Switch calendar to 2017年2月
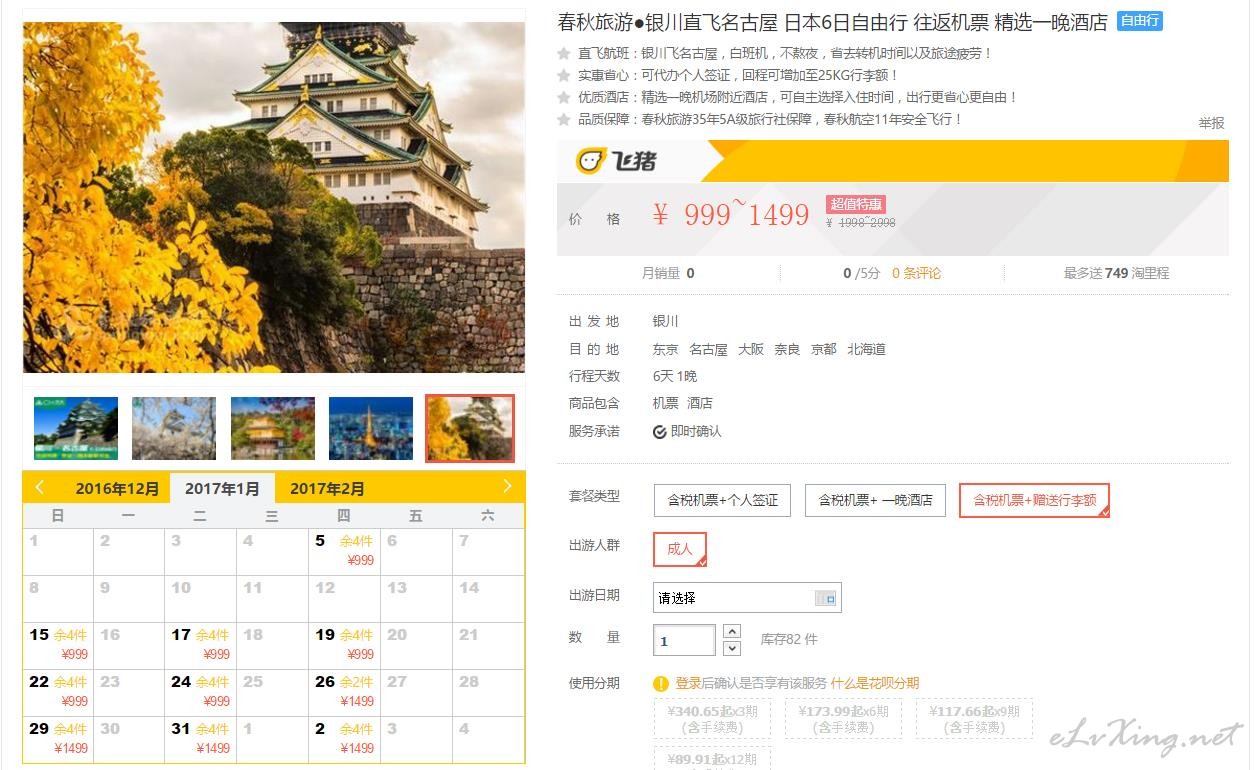The image size is (1254, 770). coord(327,489)
